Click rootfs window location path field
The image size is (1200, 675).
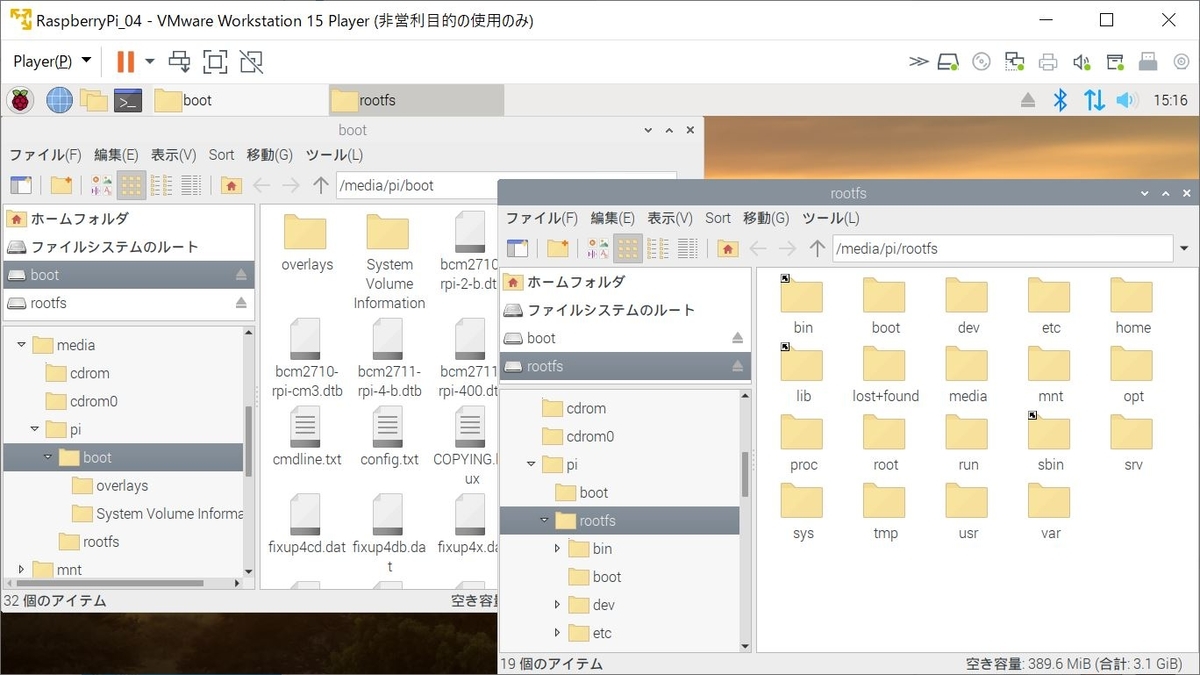click(x=1002, y=248)
